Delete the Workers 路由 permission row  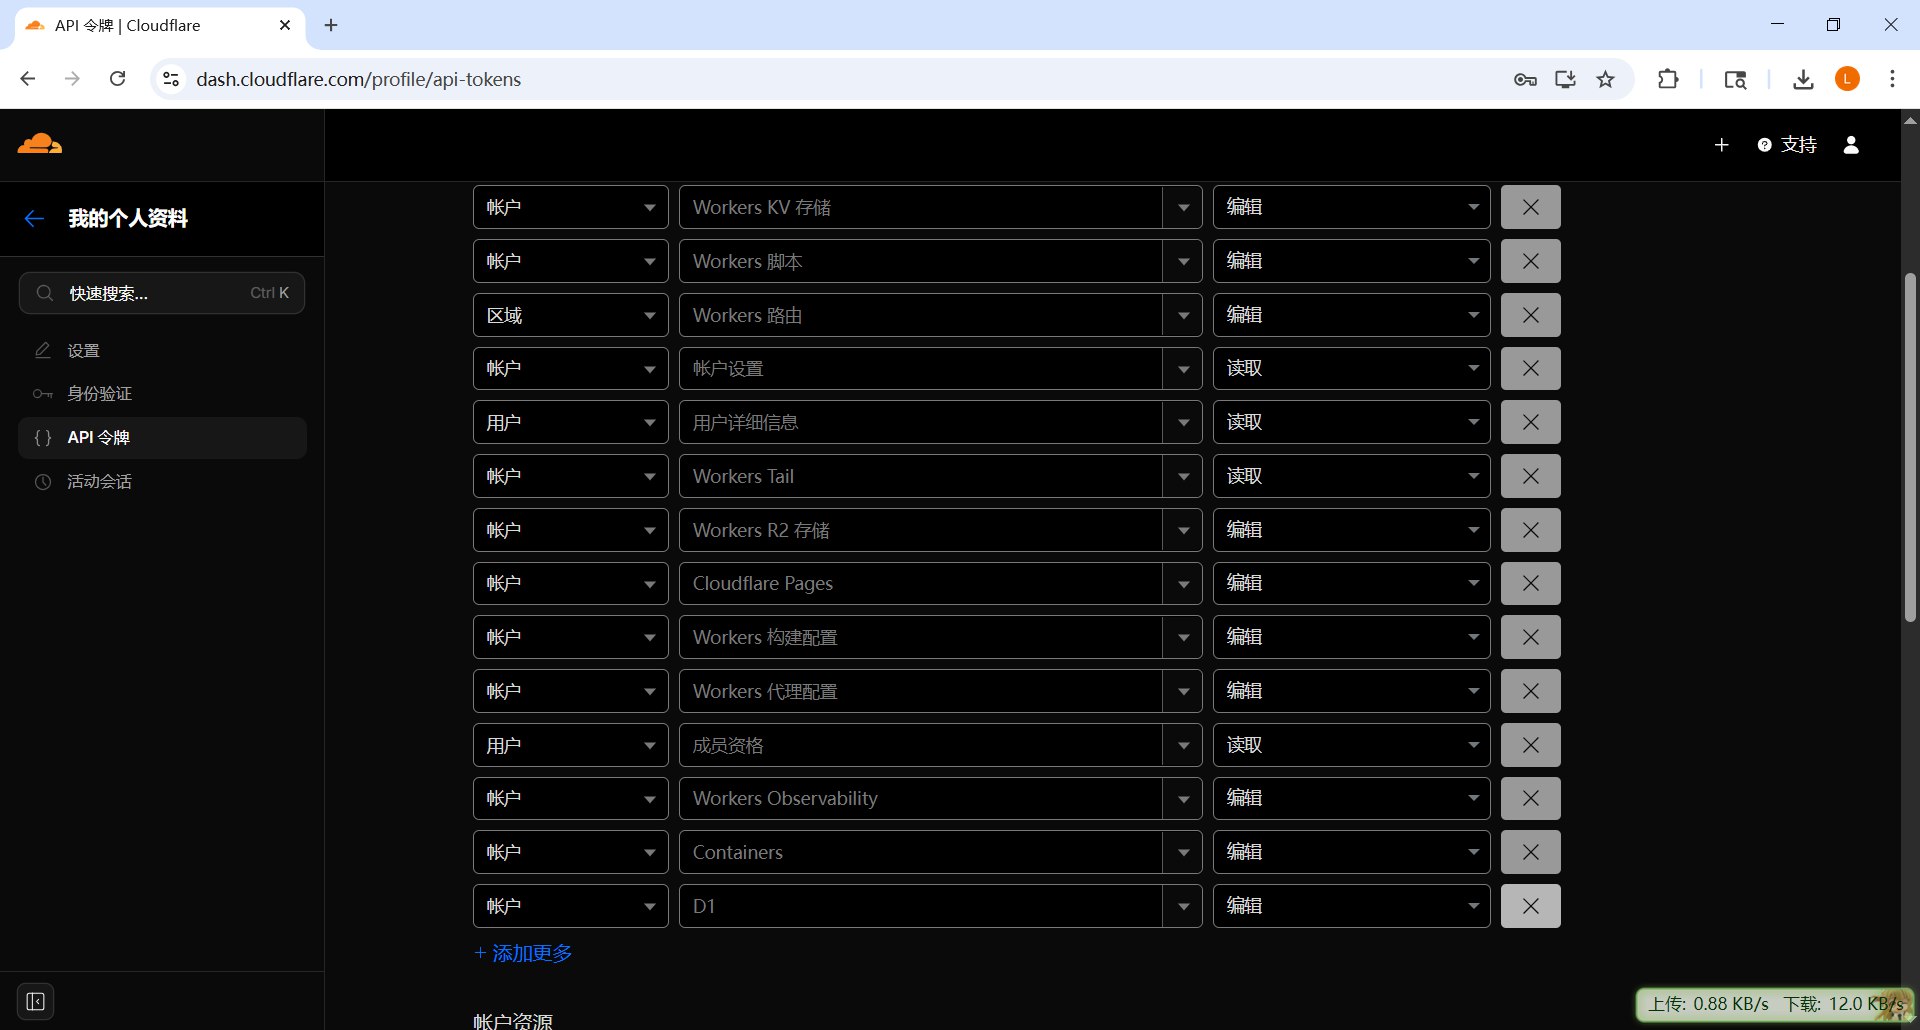pyautogui.click(x=1530, y=315)
